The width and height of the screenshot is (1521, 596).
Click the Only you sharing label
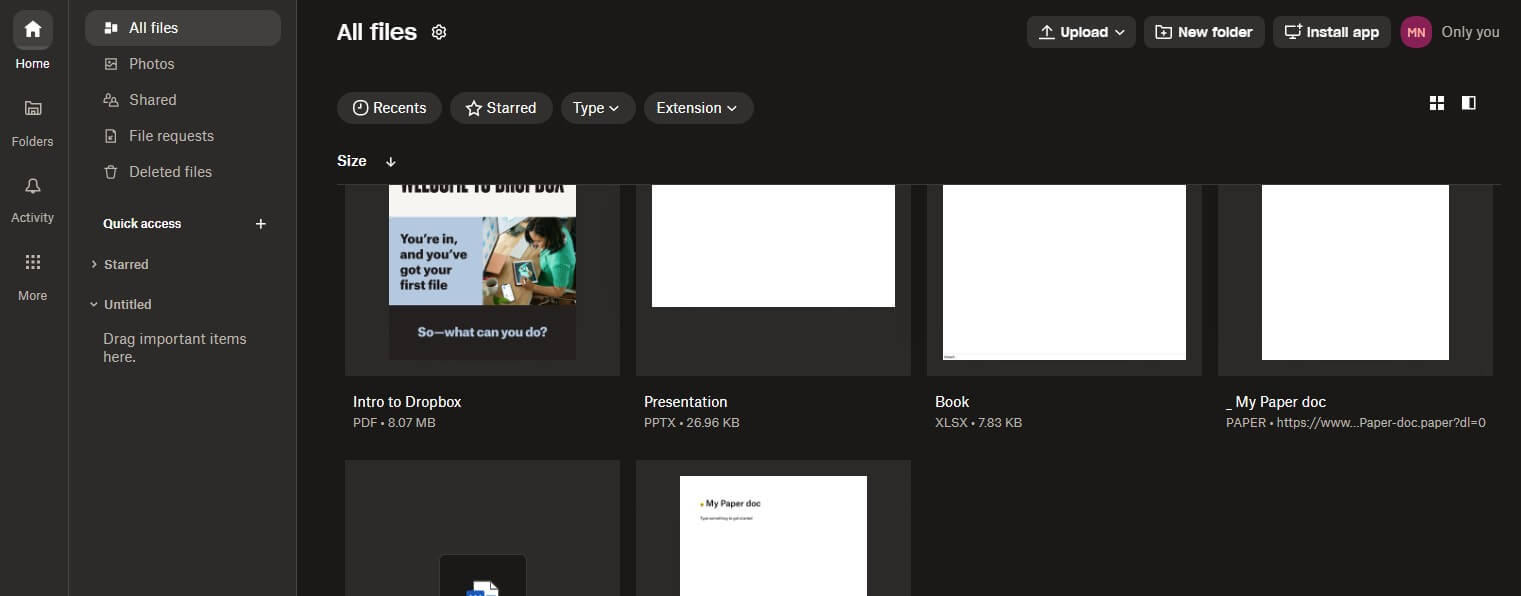pyautogui.click(x=1470, y=32)
